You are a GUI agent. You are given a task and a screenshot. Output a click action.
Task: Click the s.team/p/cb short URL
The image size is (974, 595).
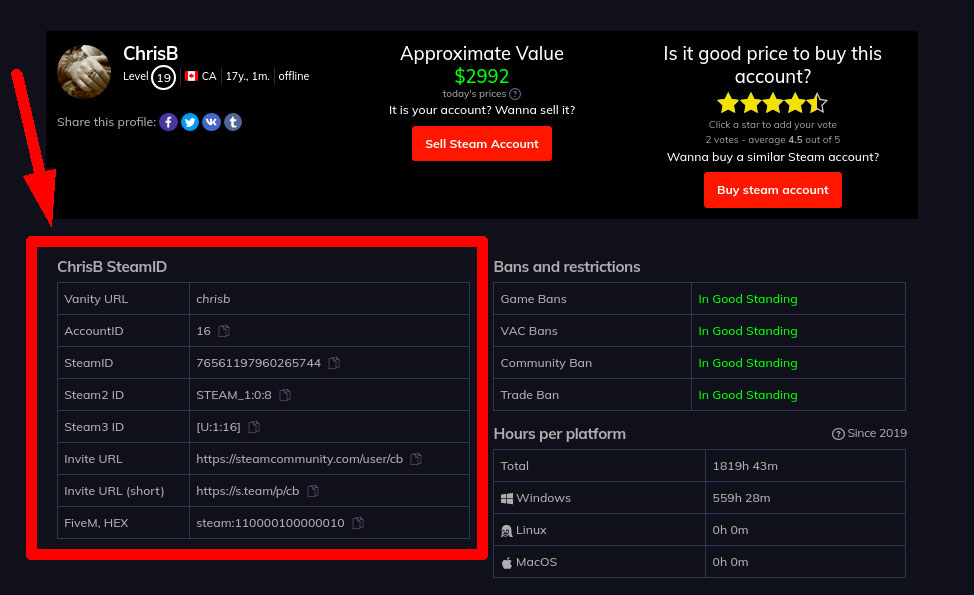click(x=248, y=491)
